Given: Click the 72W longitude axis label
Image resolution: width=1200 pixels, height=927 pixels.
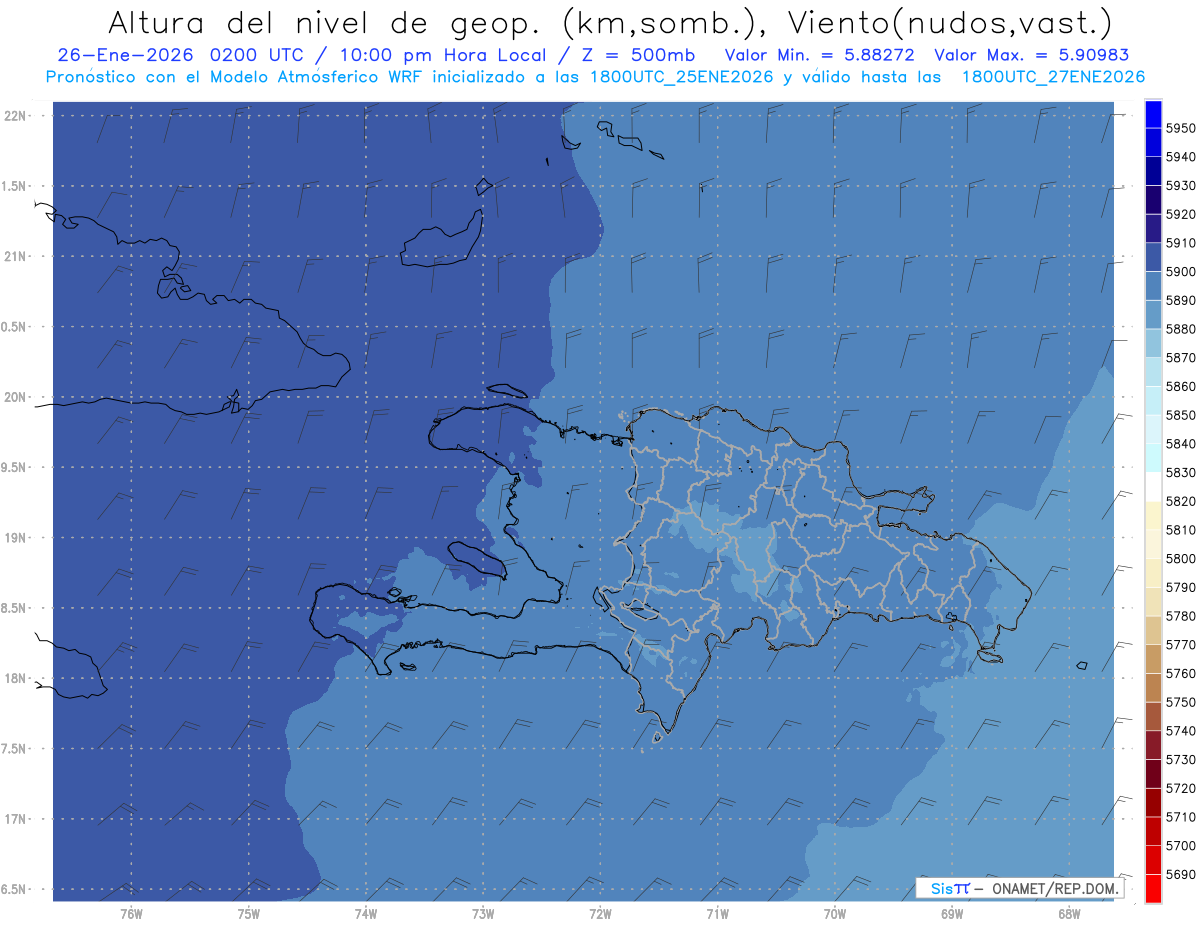Looking at the screenshot, I should [x=600, y=913].
